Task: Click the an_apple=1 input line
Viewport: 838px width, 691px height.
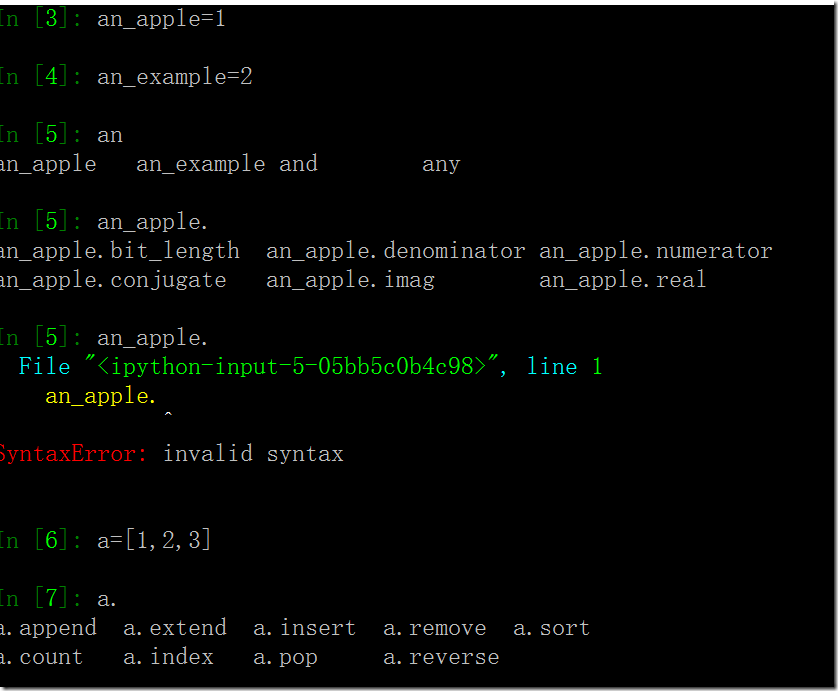Action: click(x=161, y=19)
